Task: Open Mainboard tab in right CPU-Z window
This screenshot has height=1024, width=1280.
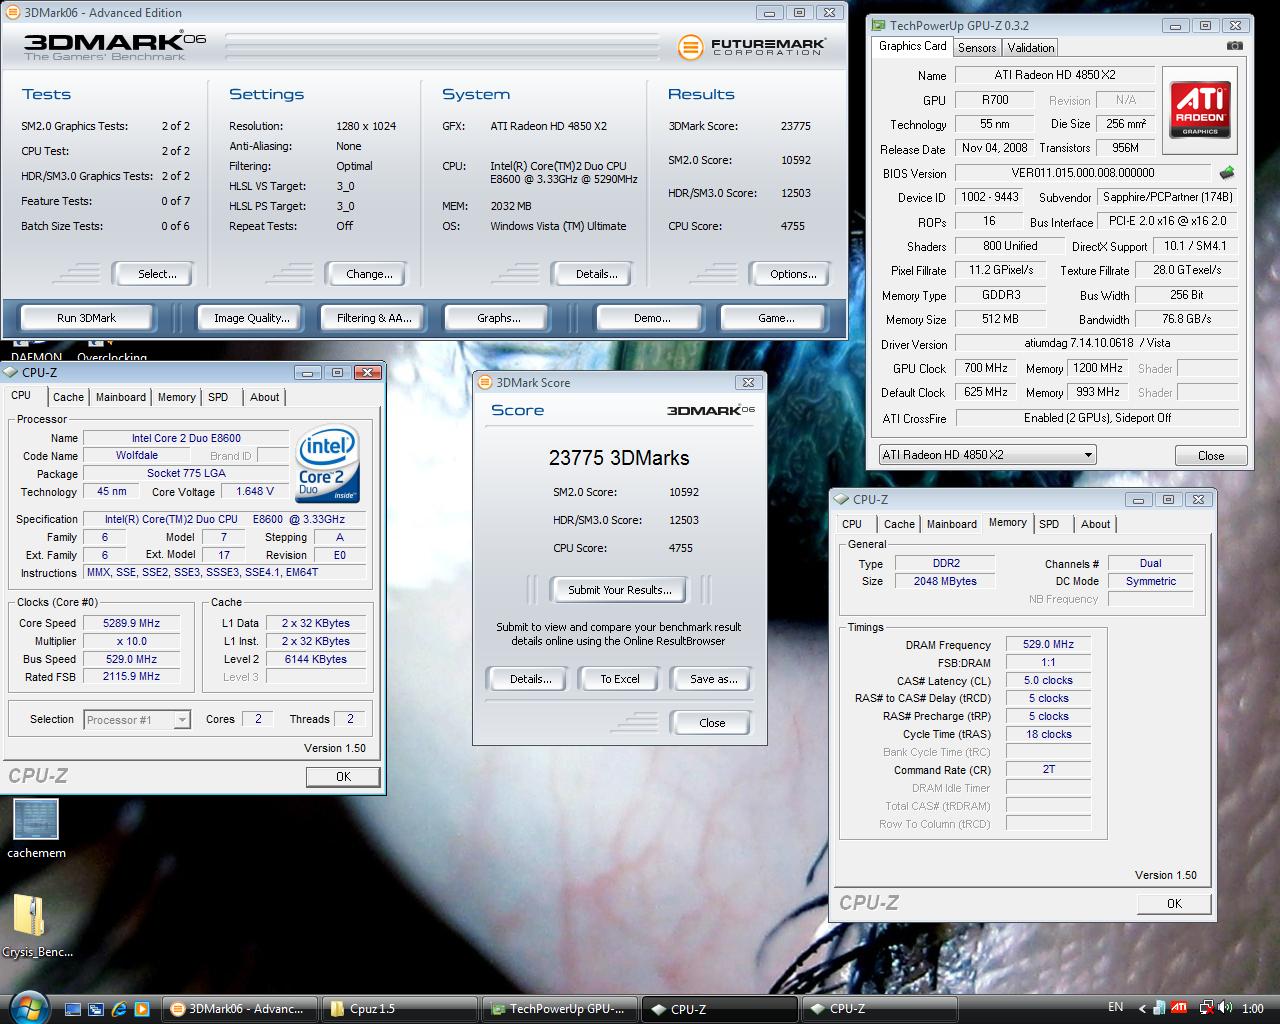Action: coord(952,524)
